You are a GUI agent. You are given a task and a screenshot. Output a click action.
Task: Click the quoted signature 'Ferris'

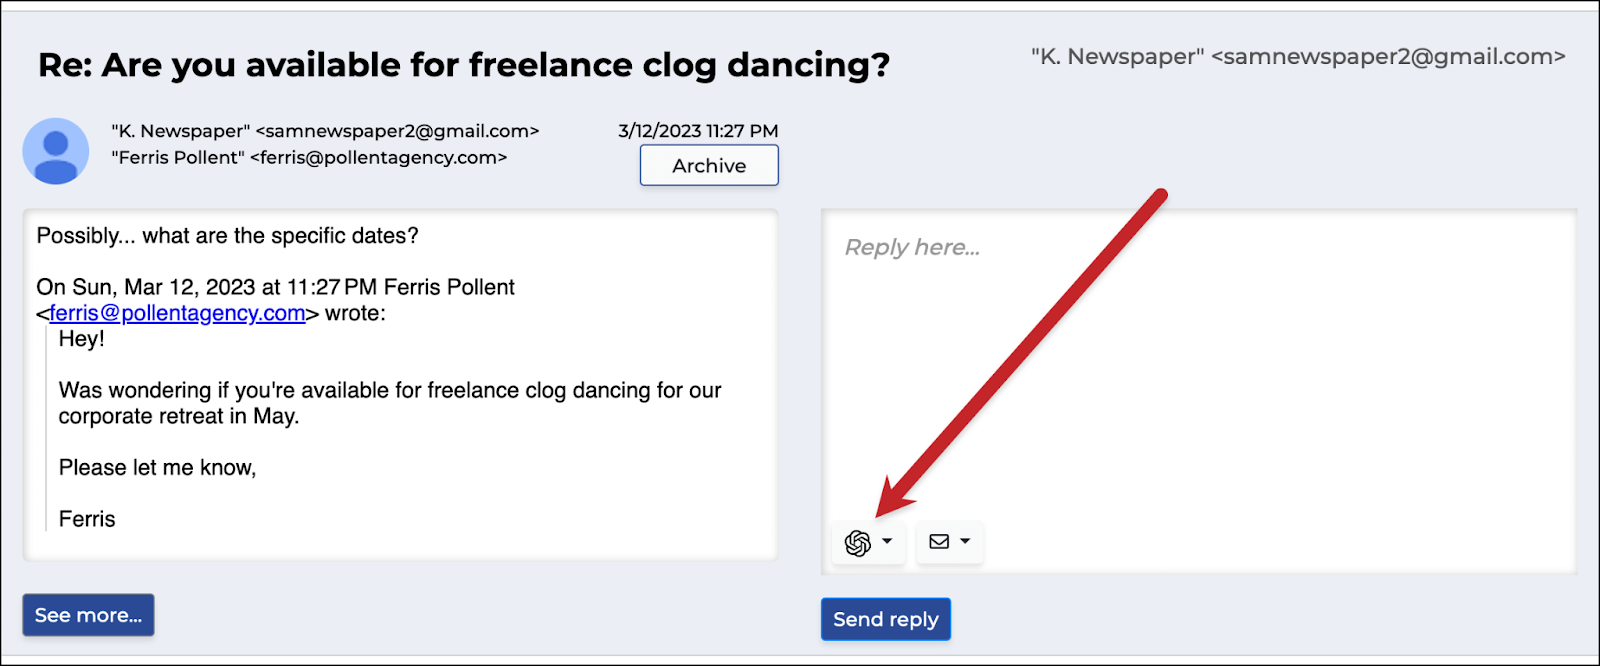[x=87, y=519]
